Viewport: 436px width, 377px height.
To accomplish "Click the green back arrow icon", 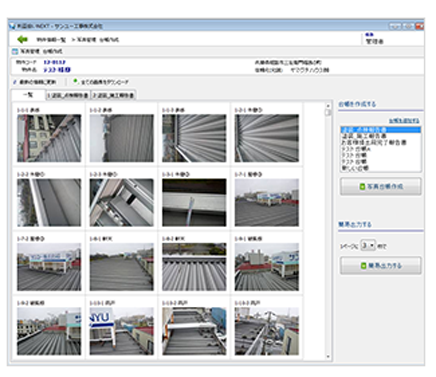I will [x=23, y=39].
